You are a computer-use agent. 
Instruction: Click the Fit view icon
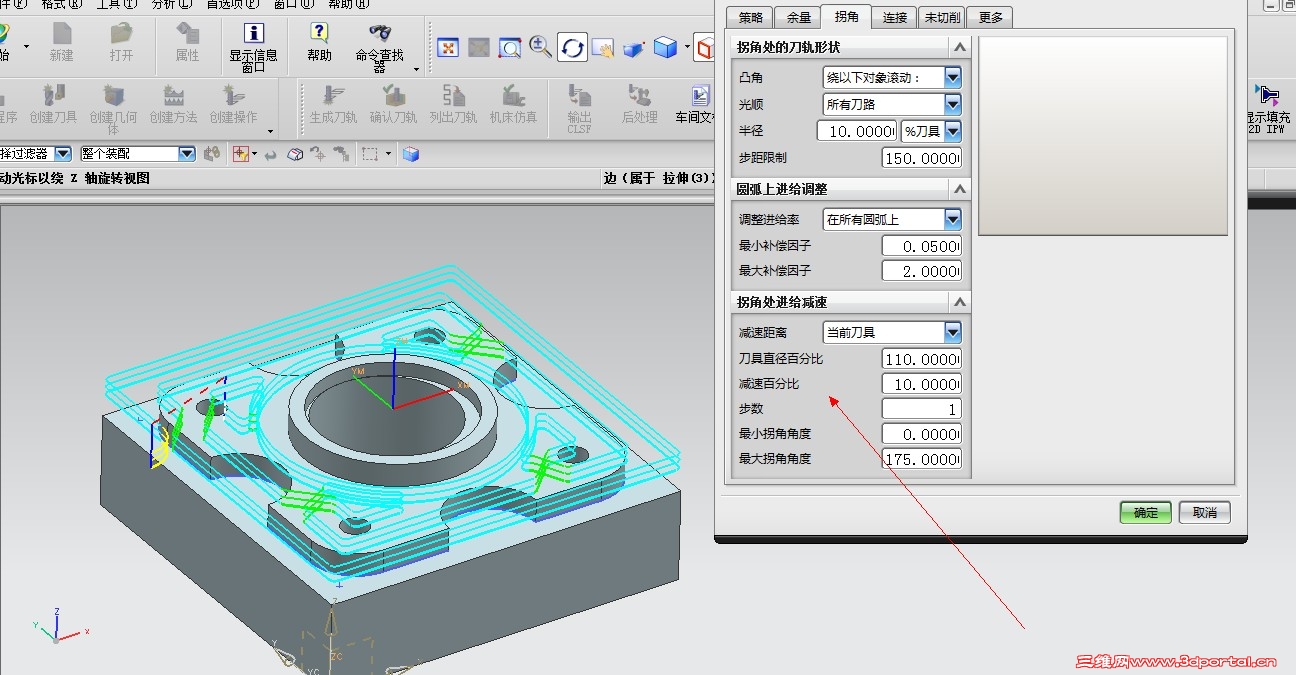pyautogui.click(x=448, y=47)
